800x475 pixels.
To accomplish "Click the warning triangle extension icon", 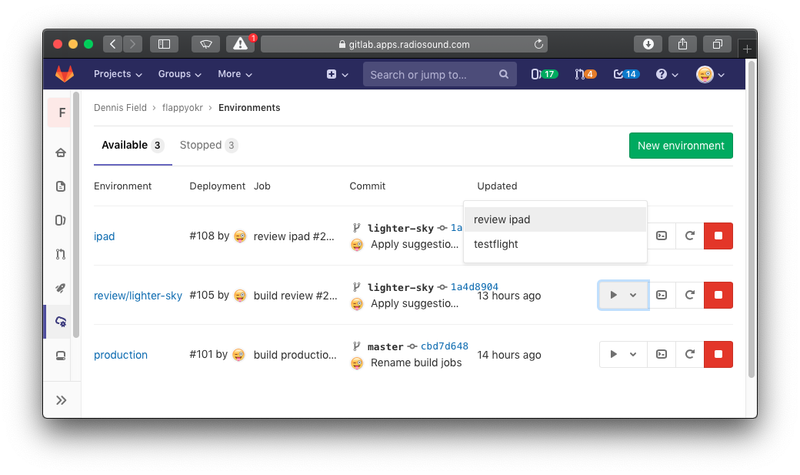I will (x=240, y=44).
